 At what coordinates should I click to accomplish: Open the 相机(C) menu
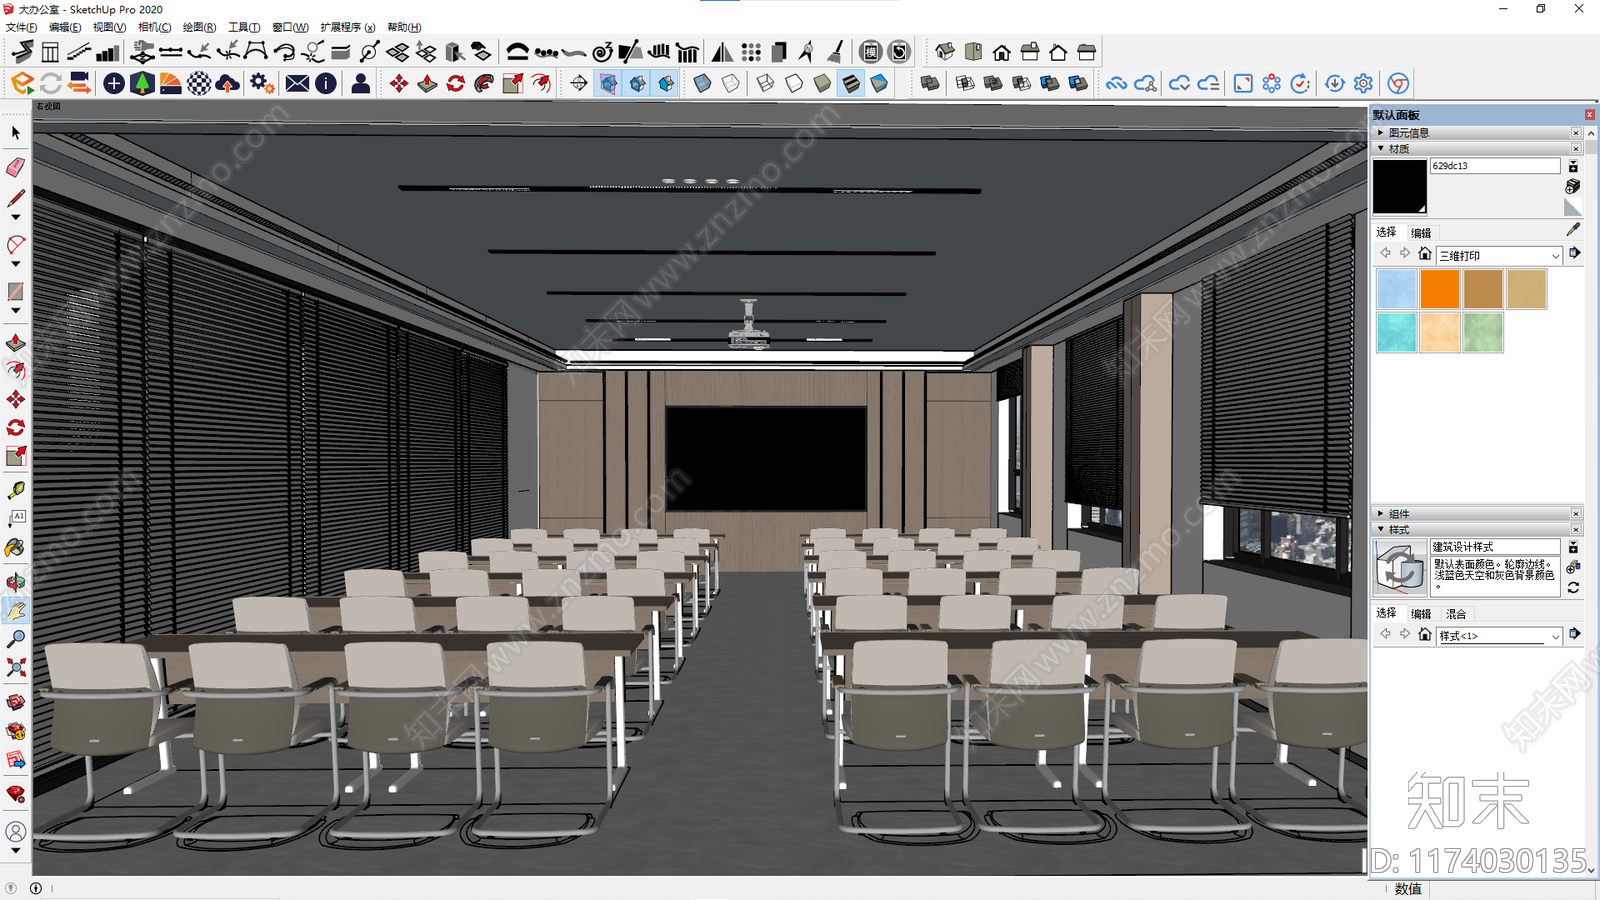tap(154, 27)
